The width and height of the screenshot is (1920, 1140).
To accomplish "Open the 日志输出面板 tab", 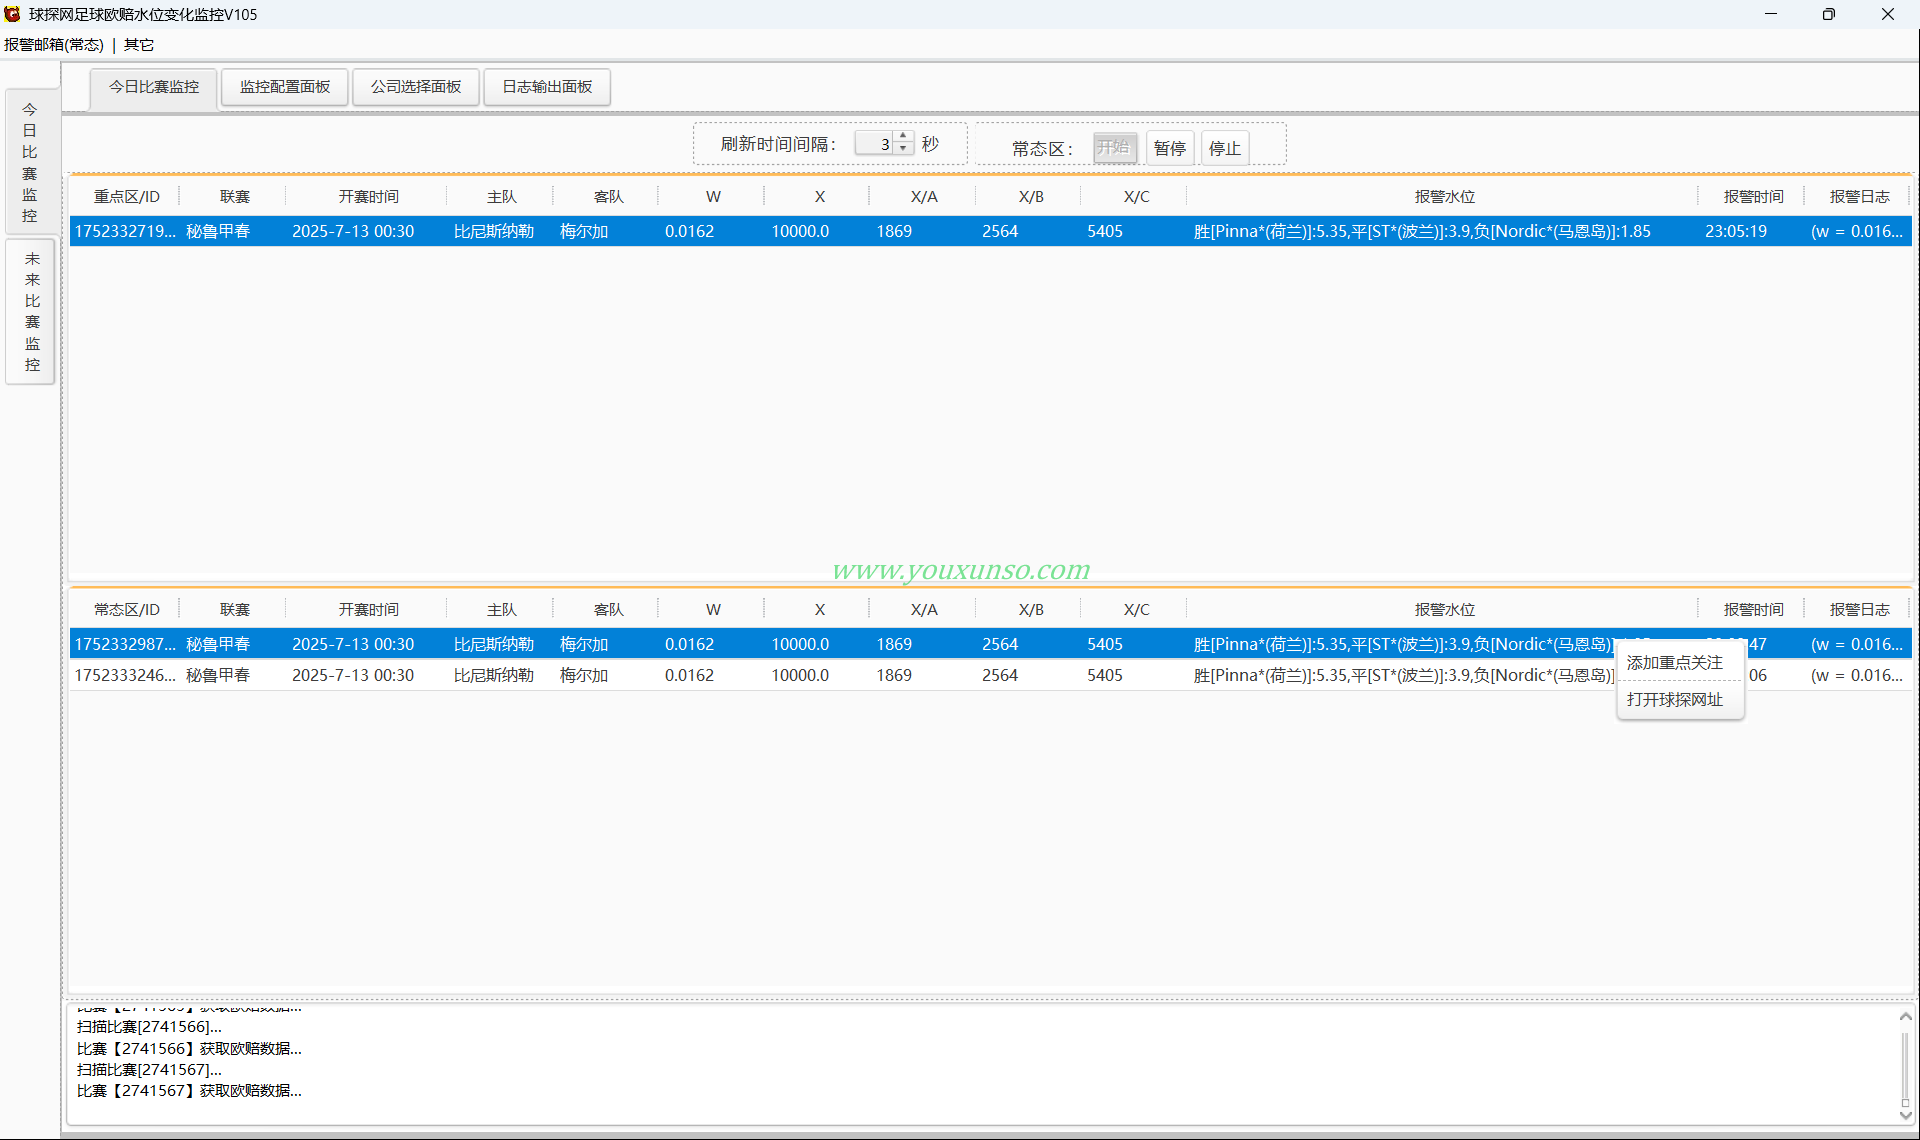I will coord(547,87).
